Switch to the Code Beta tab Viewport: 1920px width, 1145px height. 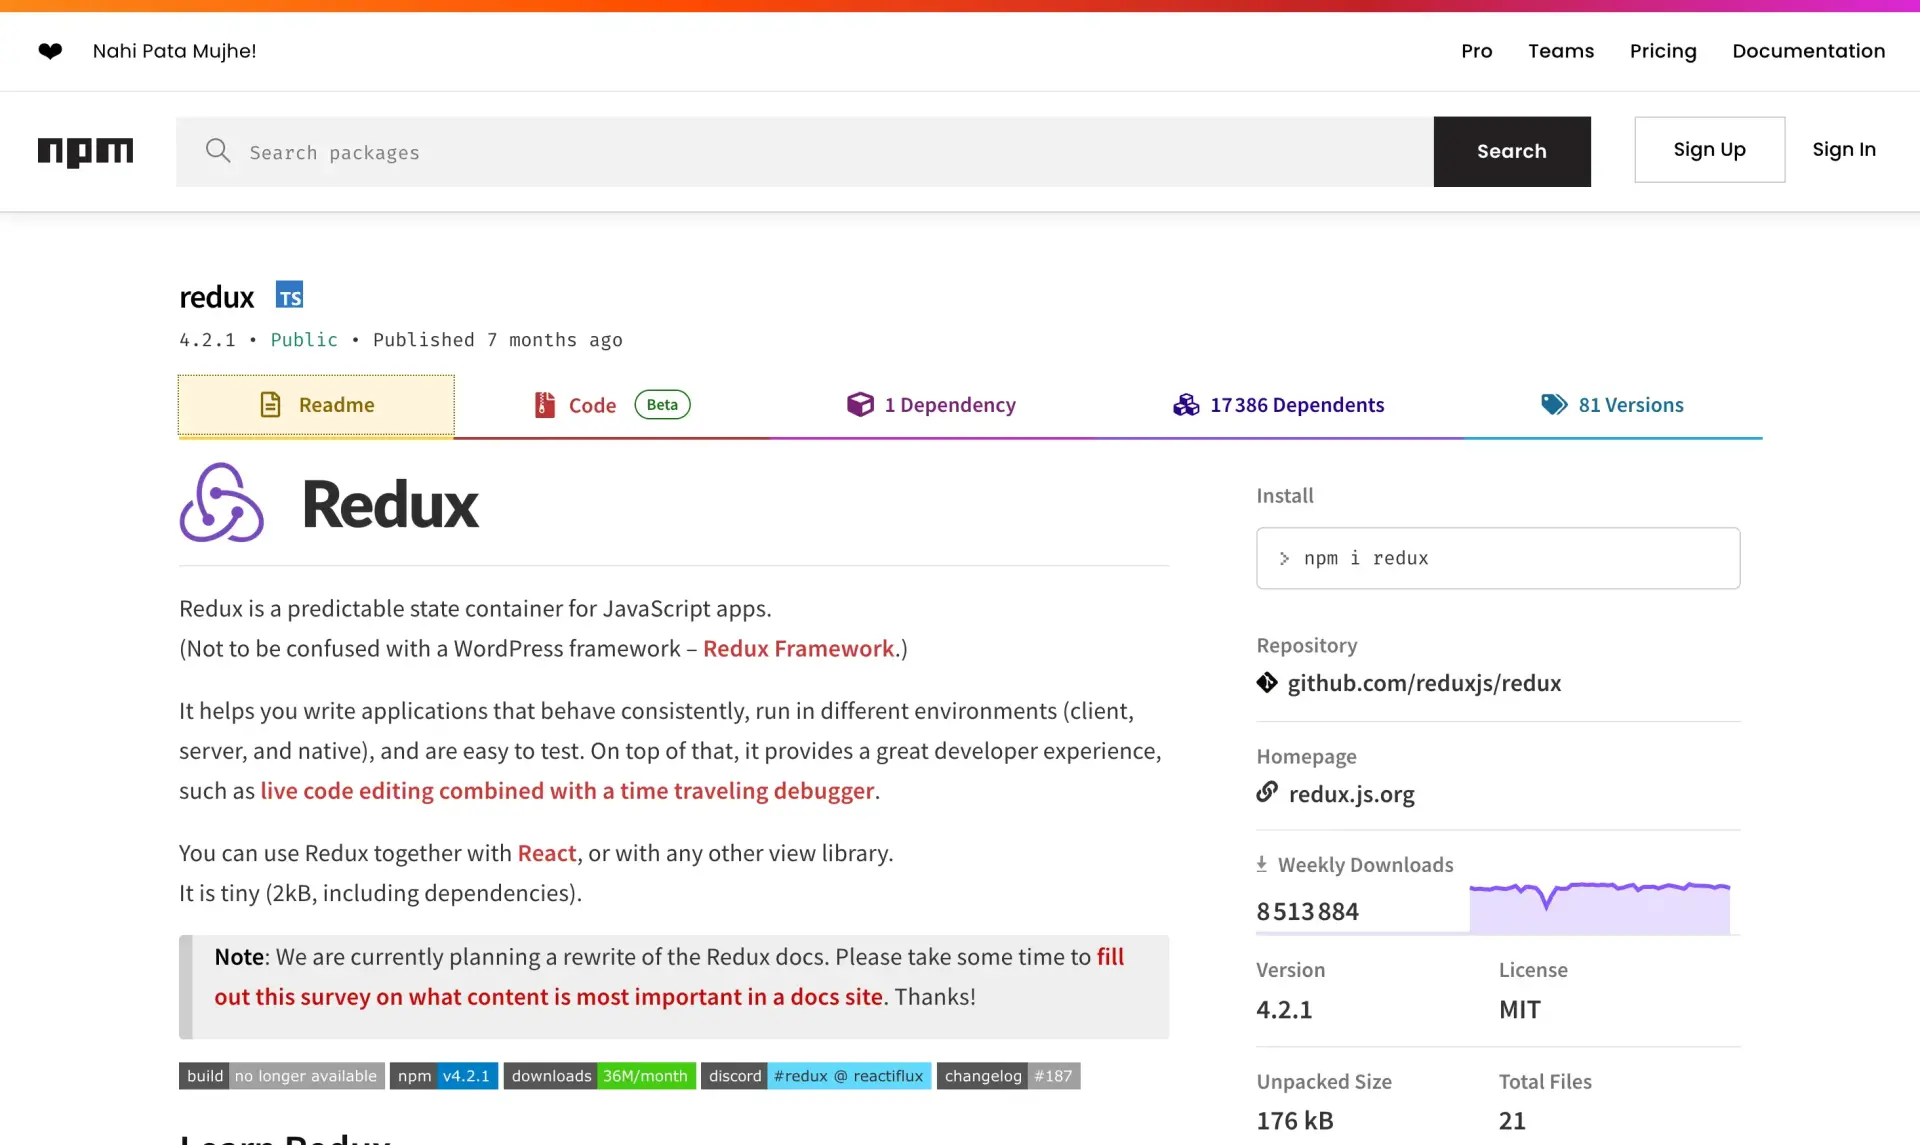594,405
